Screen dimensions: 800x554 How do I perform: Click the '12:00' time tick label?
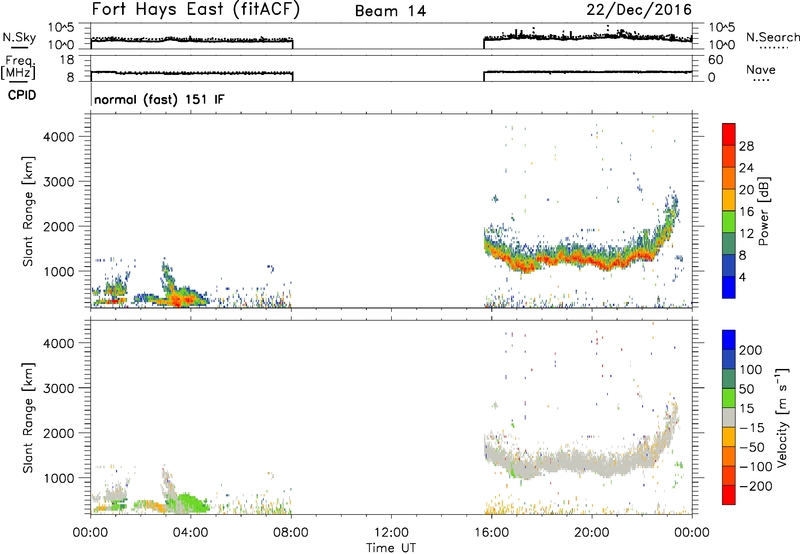point(391,533)
